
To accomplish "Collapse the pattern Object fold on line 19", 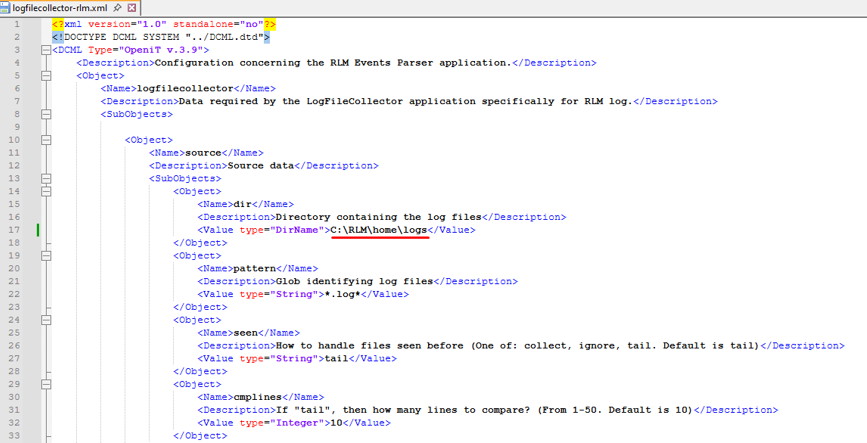I will [46, 256].
